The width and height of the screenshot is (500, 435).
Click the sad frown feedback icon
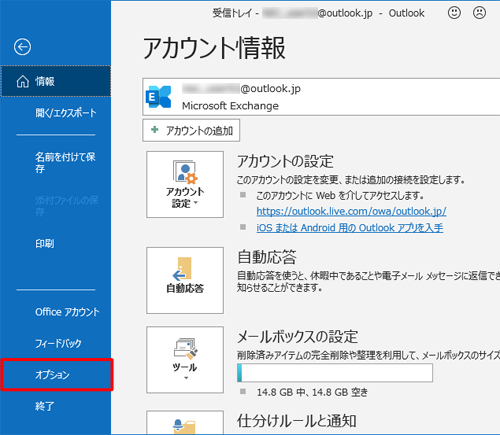(479, 13)
